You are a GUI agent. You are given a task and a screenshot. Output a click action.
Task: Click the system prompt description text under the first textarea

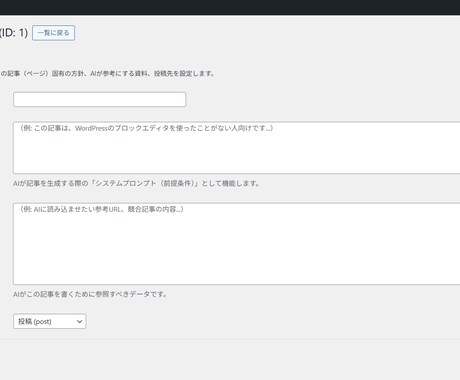[x=136, y=183]
